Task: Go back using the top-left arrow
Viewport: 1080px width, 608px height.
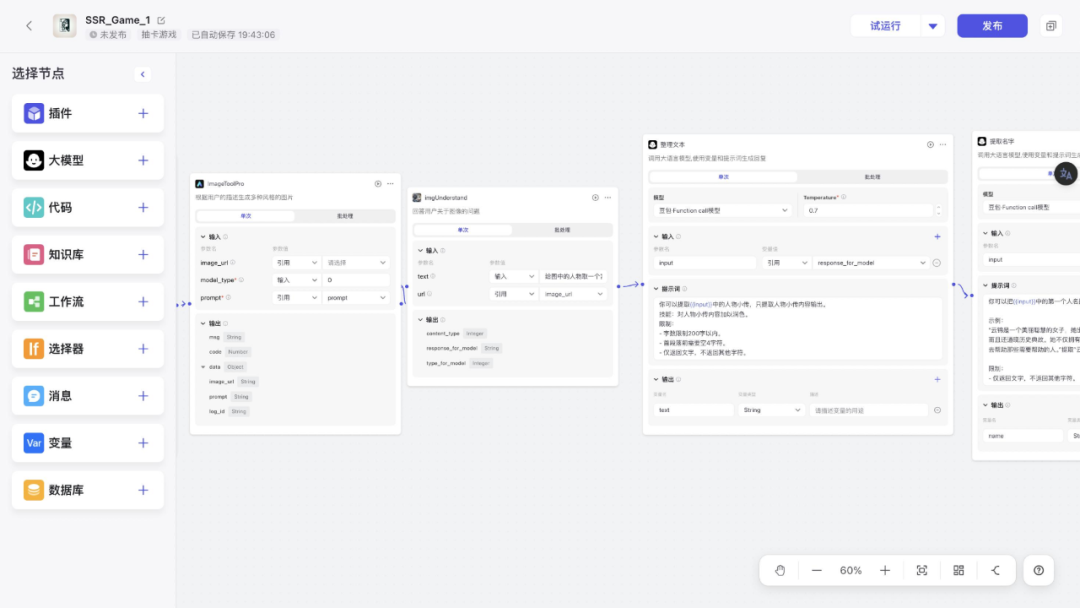Action: [x=29, y=26]
